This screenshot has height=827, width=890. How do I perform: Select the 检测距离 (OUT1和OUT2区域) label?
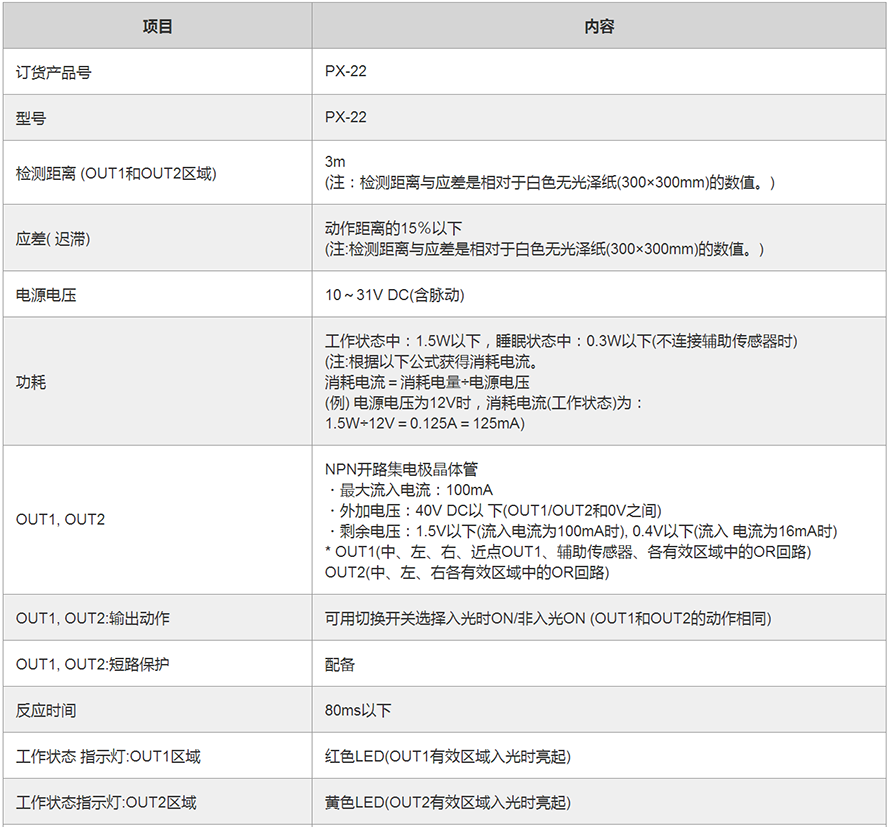(115, 173)
